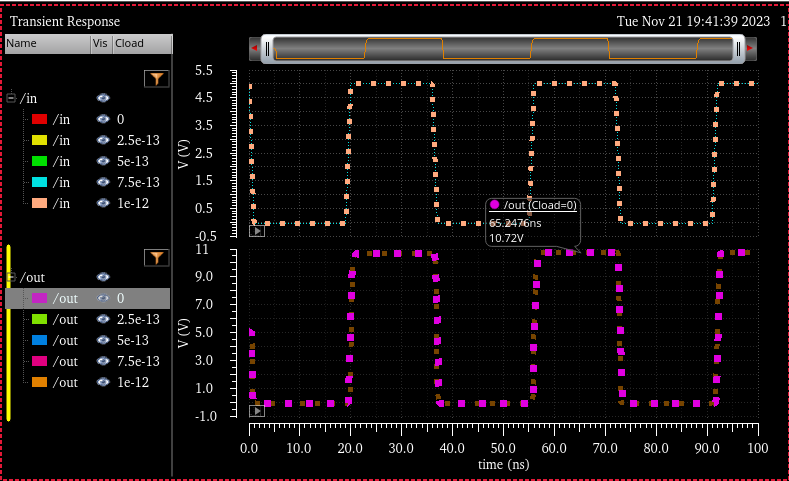Collapse the /in signal tree group
The width and height of the screenshot is (789, 481).
[11, 98]
